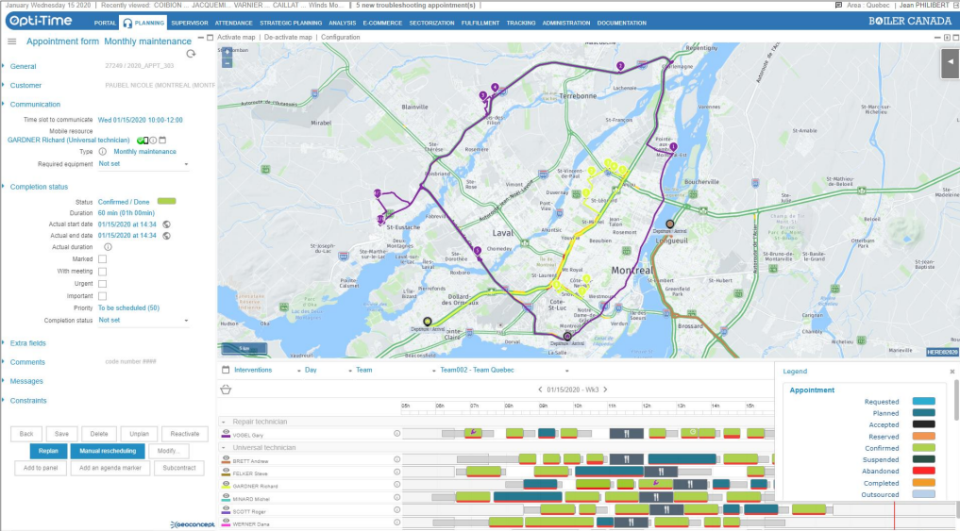
Task: Open info circle for VOGEL Gary row
Action: tap(397, 434)
